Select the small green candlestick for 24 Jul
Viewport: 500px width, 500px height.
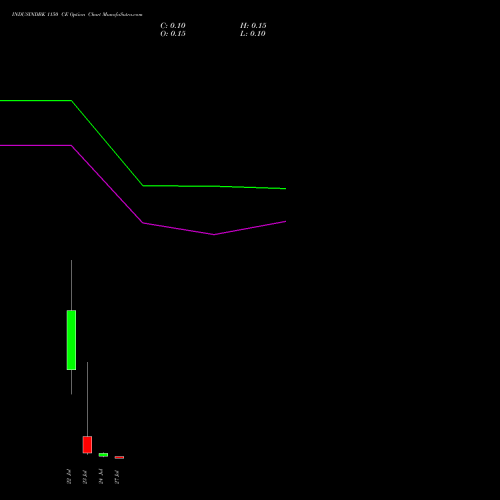pyautogui.click(x=103, y=455)
